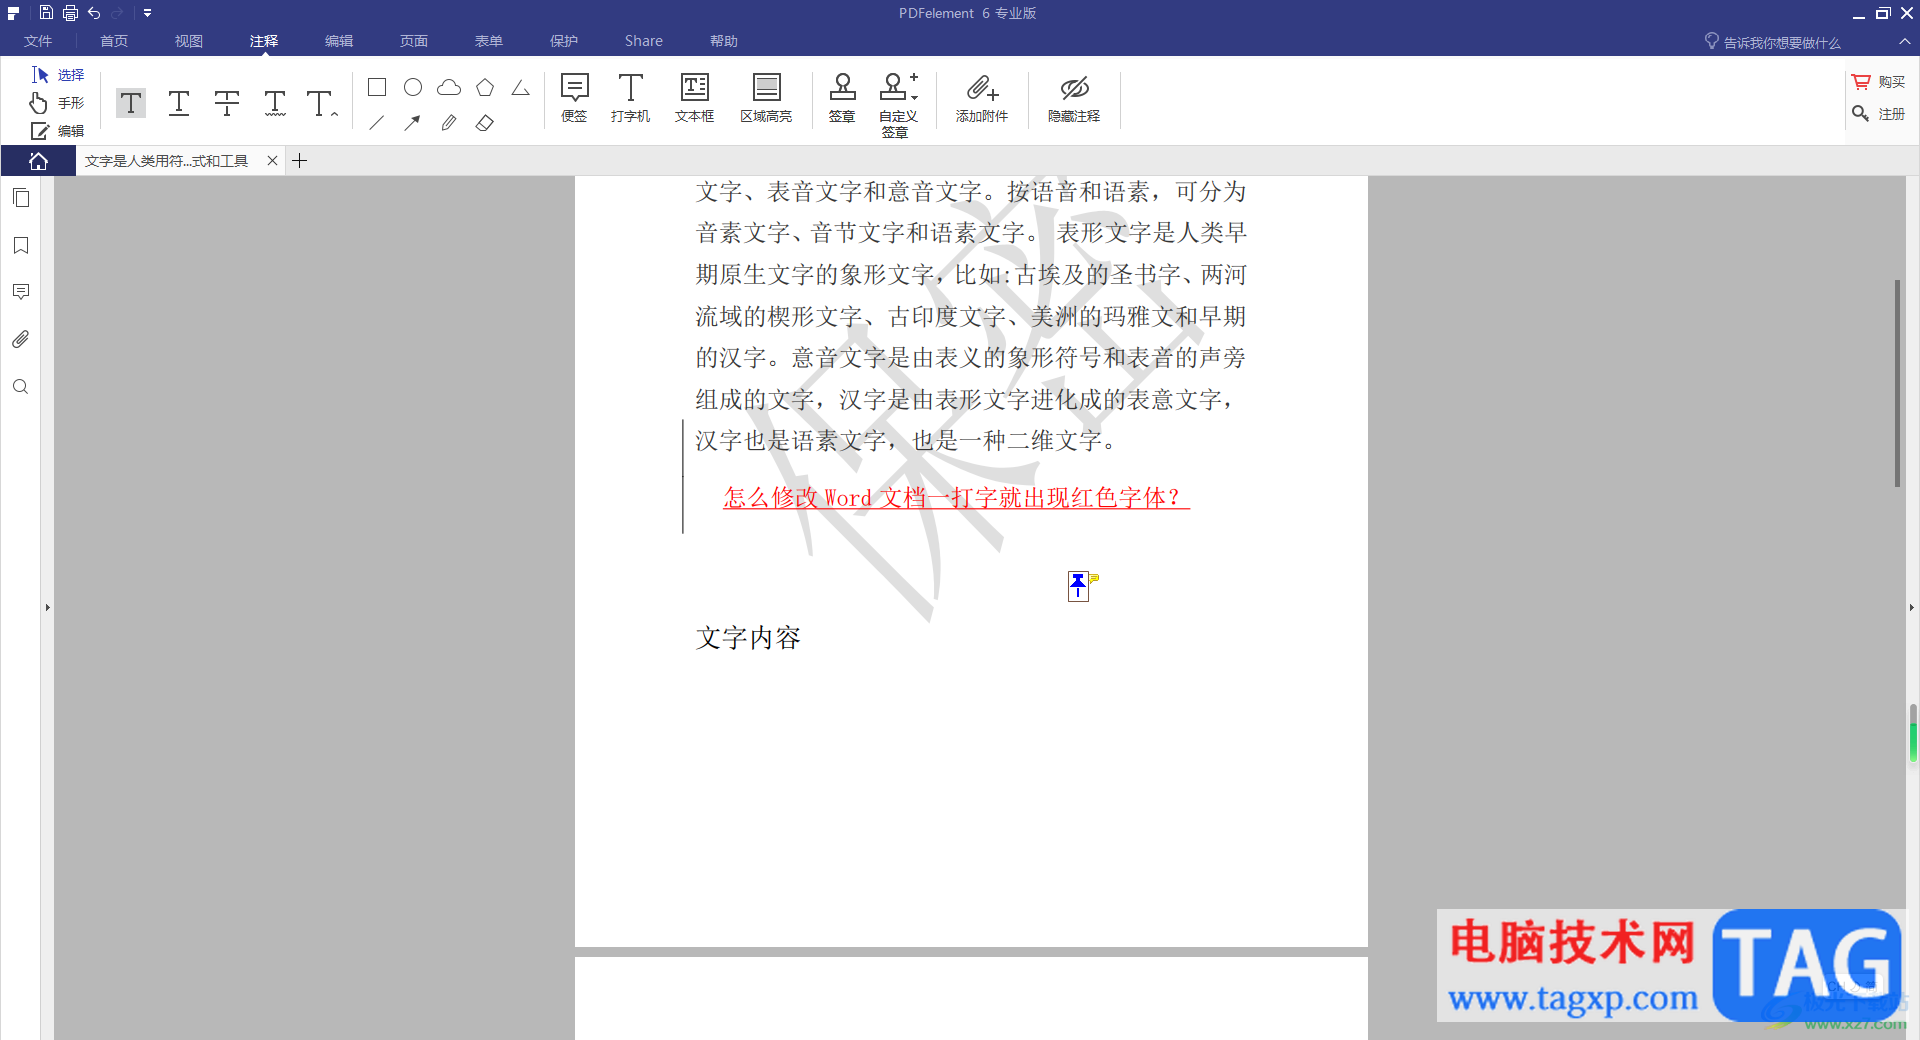Switch to the 表单 ribbon tab
Viewport: 1920px width, 1040px height.
coord(489,41)
